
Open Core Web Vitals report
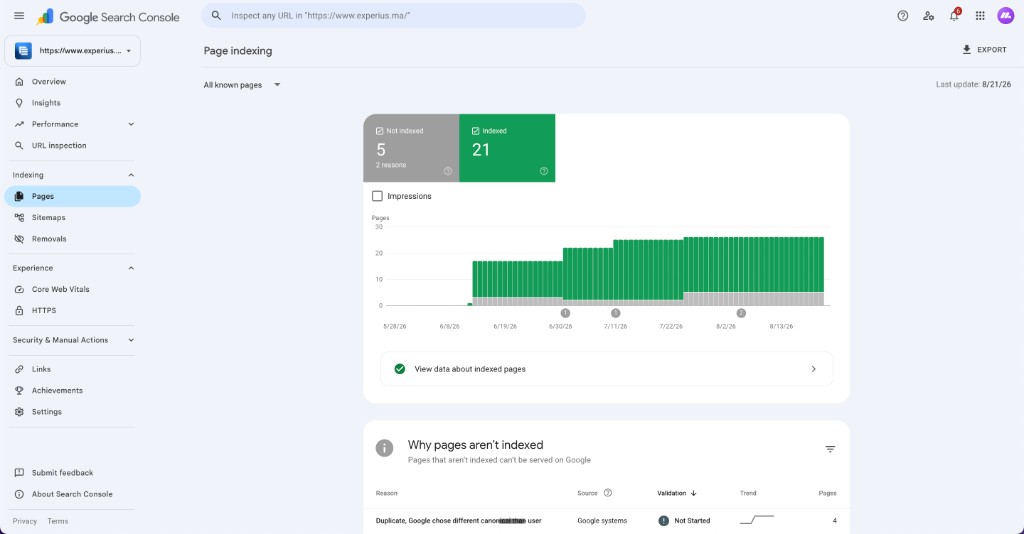click(72, 289)
